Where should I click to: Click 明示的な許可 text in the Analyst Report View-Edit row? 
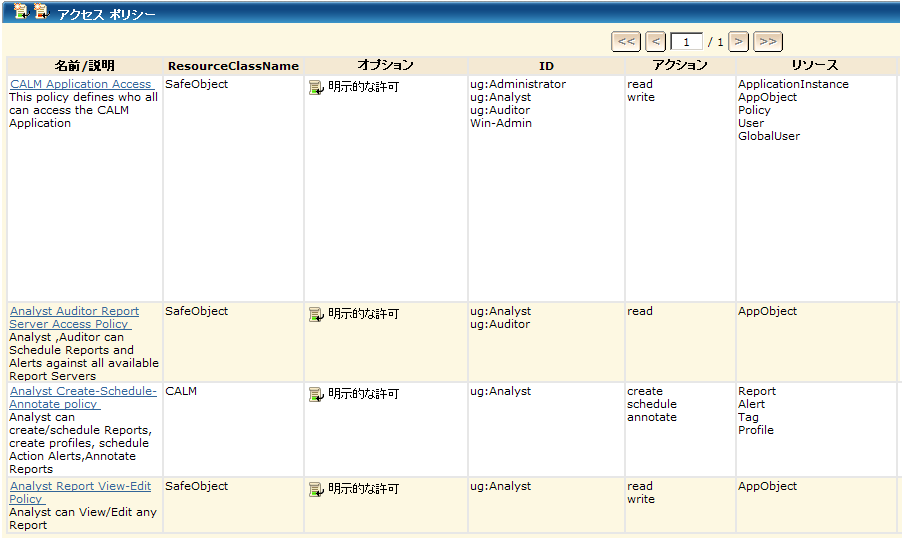[364, 489]
